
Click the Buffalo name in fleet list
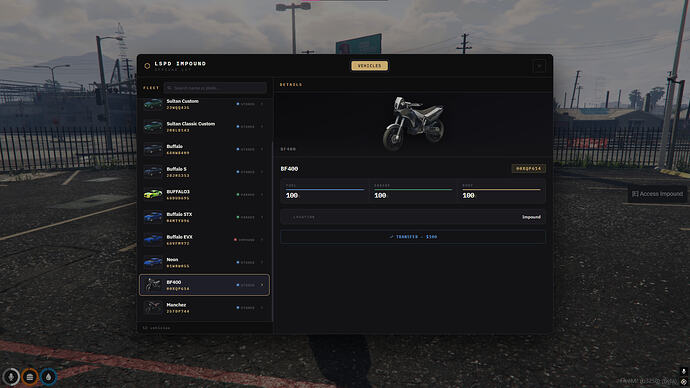click(175, 146)
